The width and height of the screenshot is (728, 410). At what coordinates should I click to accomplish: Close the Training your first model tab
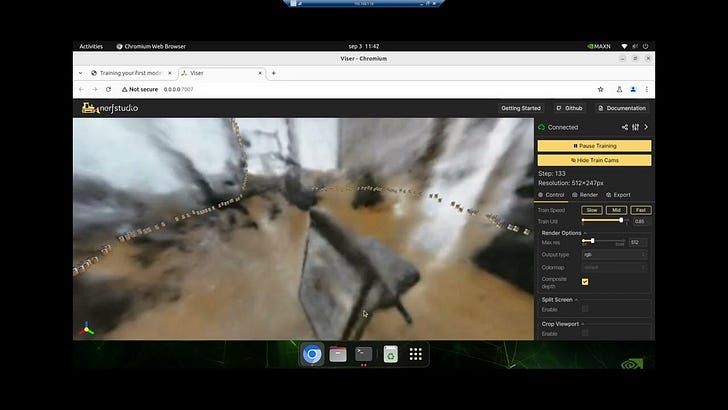[x=169, y=73]
